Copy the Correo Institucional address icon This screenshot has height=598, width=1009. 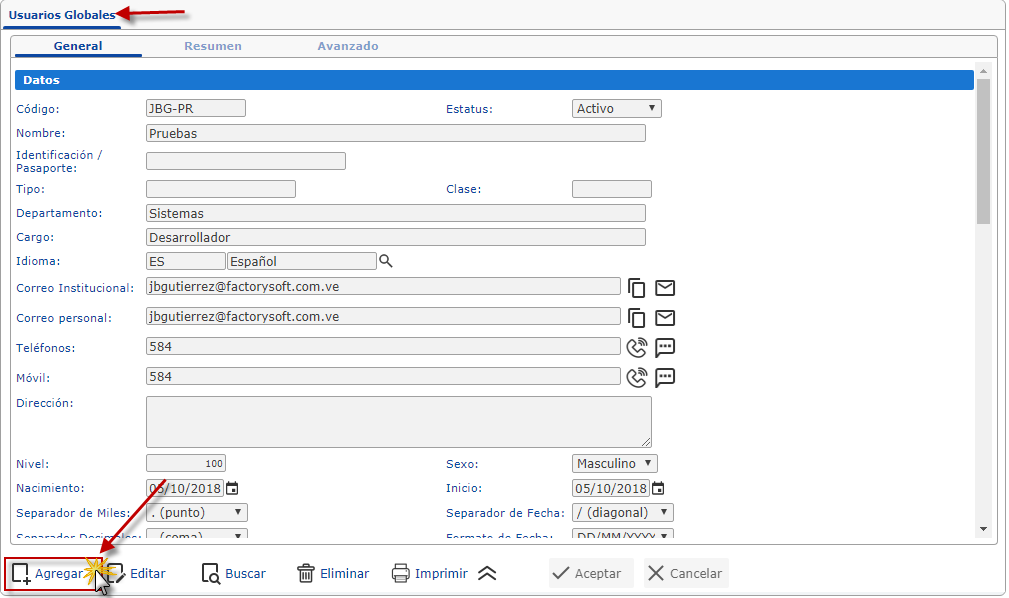(x=637, y=288)
